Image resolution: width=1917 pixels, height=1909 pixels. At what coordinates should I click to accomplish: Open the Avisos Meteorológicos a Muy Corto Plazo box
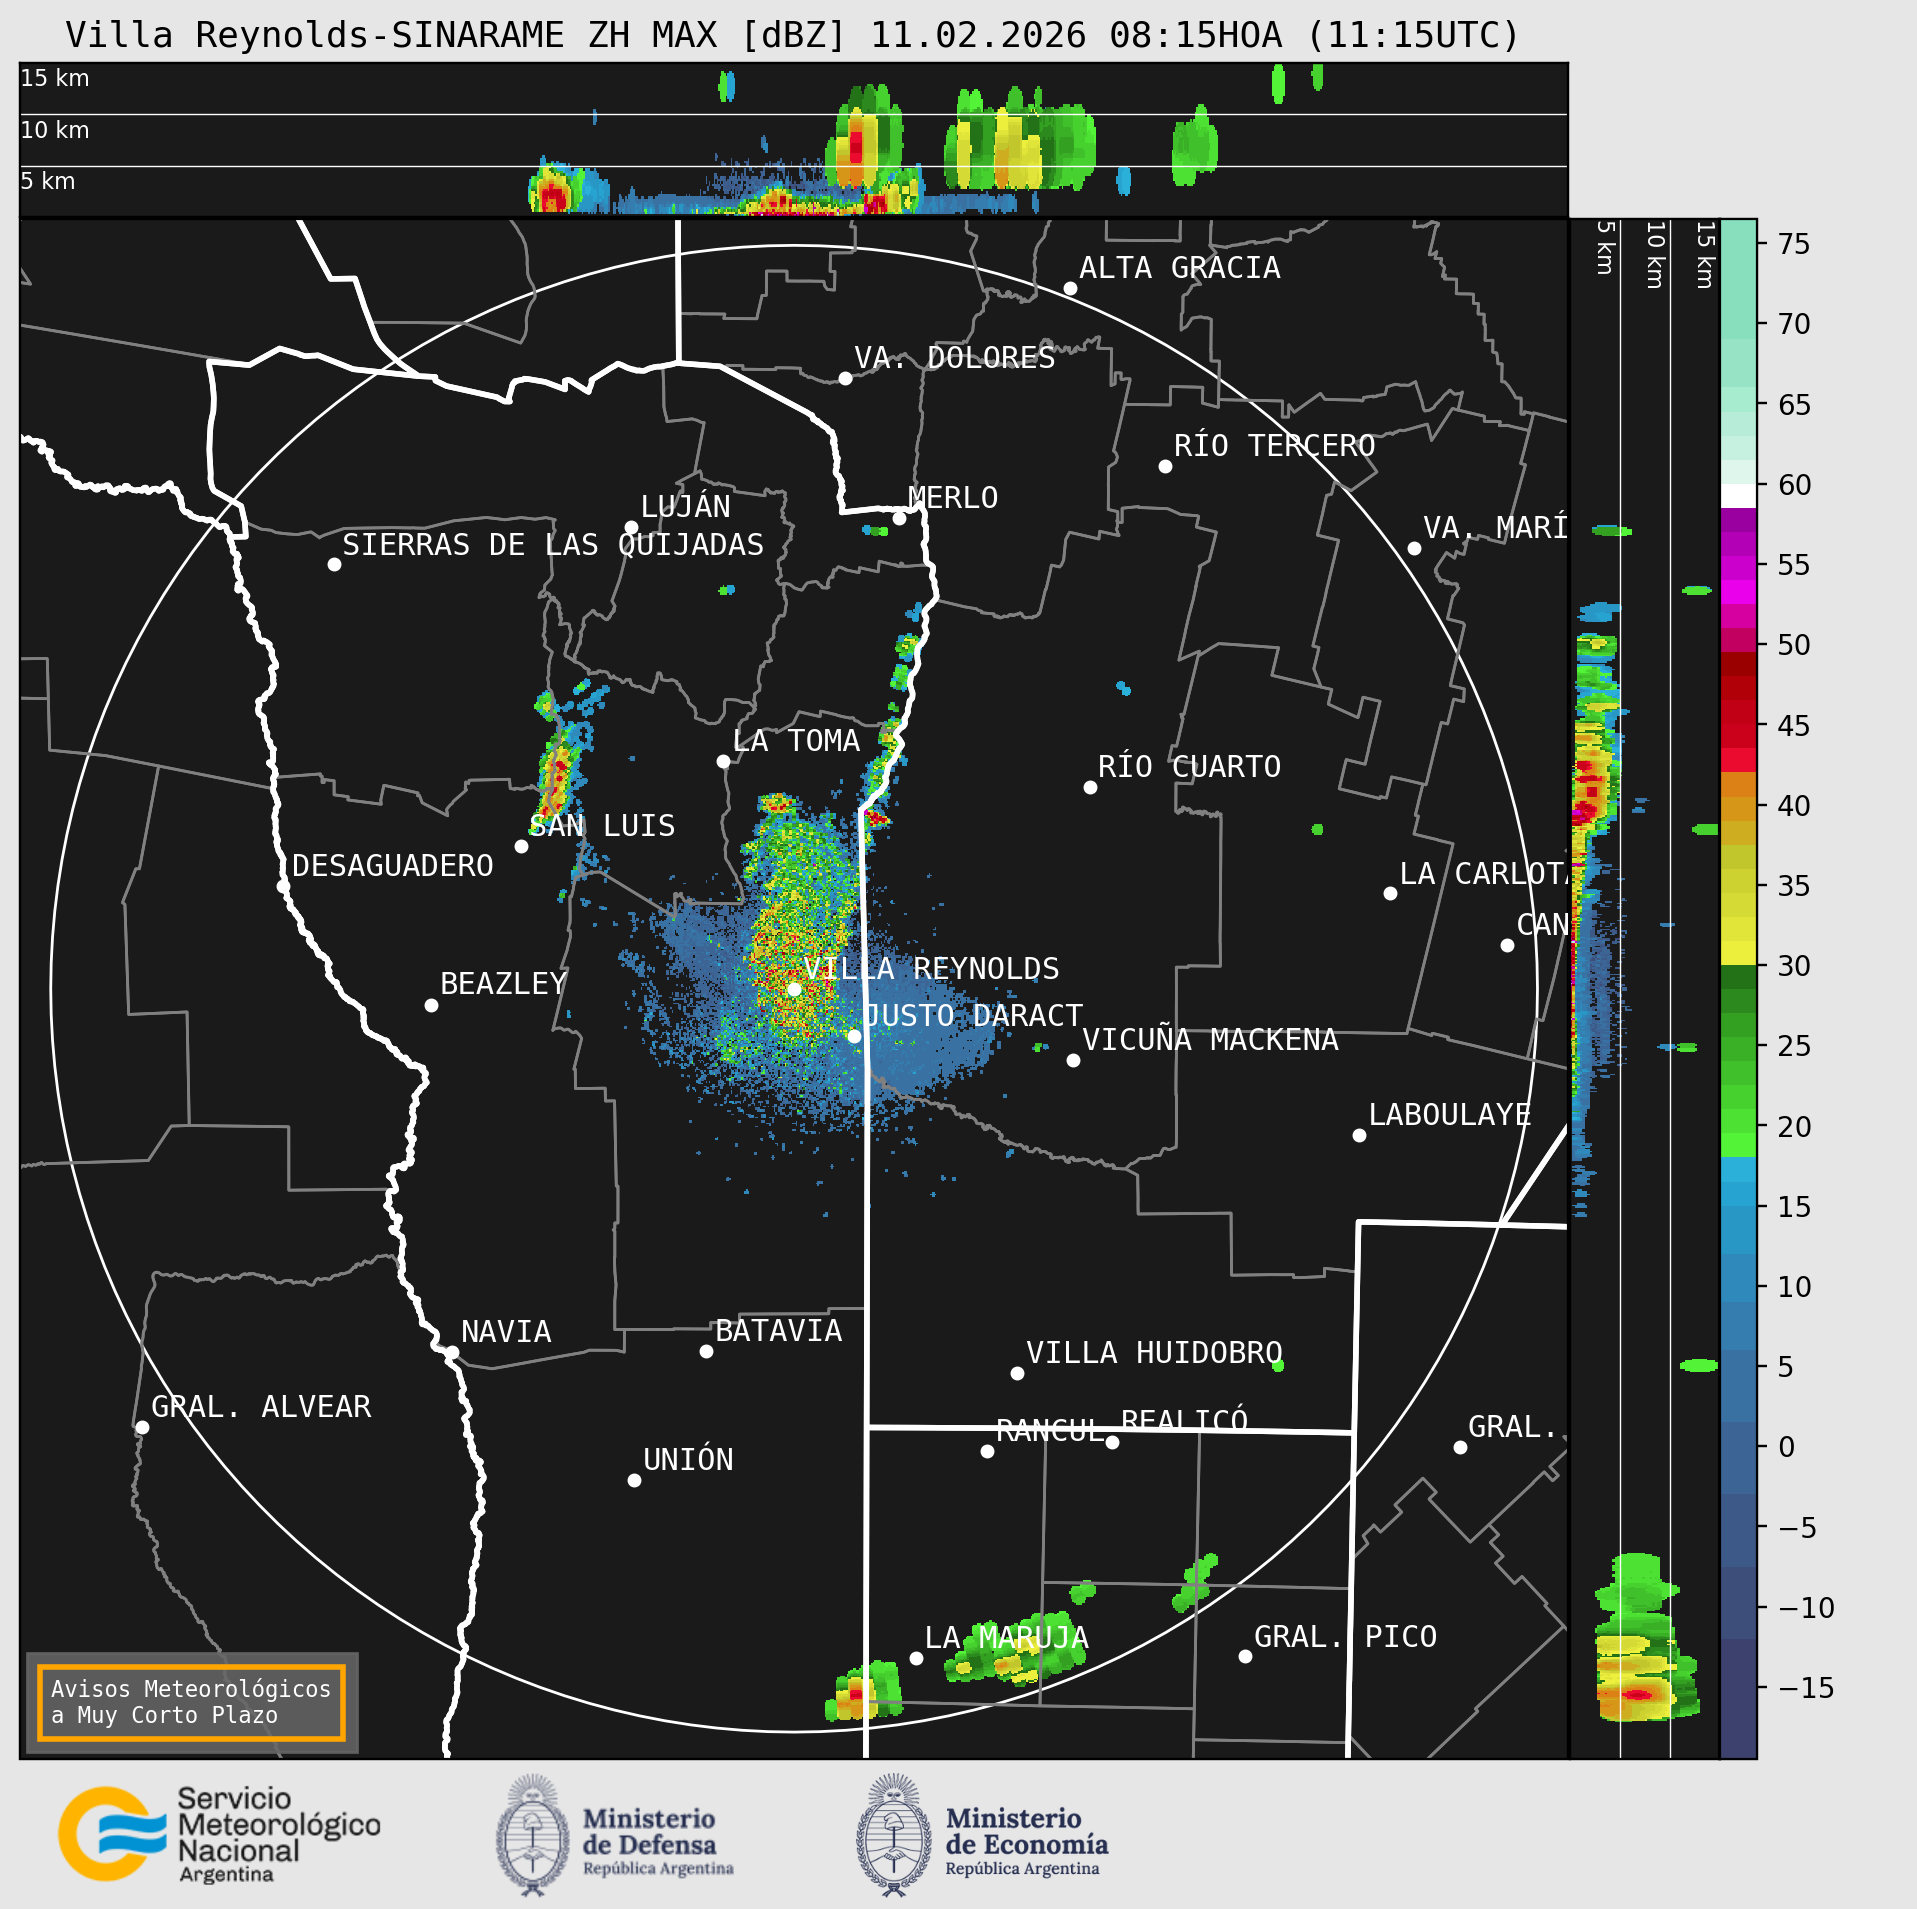(x=191, y=1702)
